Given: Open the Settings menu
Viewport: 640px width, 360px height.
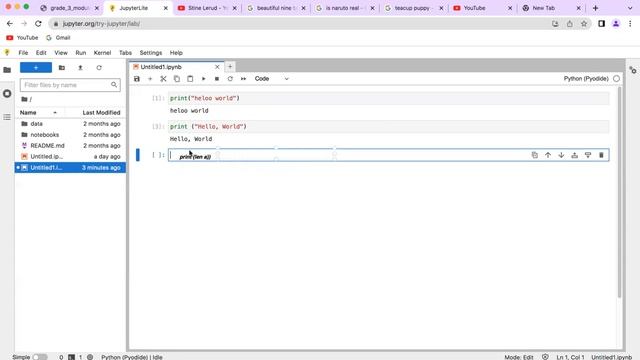Looking at the screenshot, I should point(151,53).
